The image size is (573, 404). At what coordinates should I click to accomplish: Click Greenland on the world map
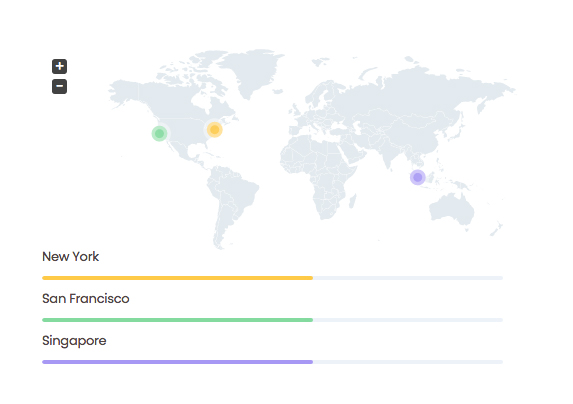252,71
